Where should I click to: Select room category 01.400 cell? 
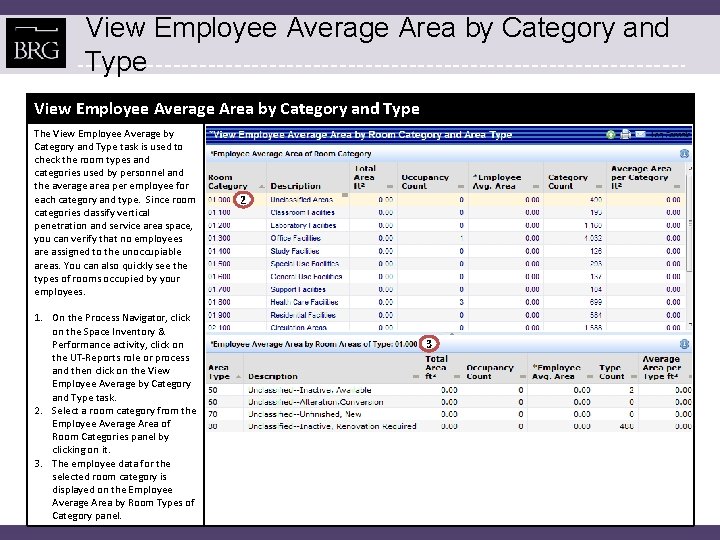coord(219,251)
